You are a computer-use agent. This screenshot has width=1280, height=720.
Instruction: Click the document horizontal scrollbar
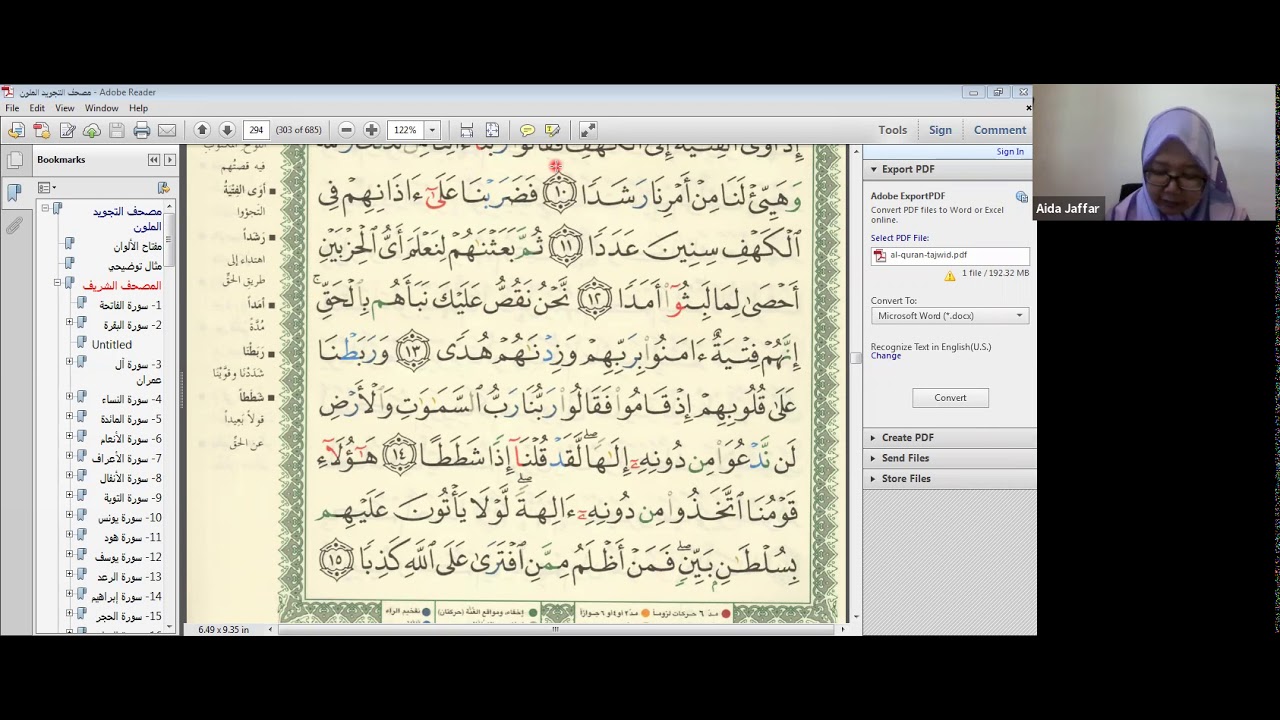click(x=555, y=630)
